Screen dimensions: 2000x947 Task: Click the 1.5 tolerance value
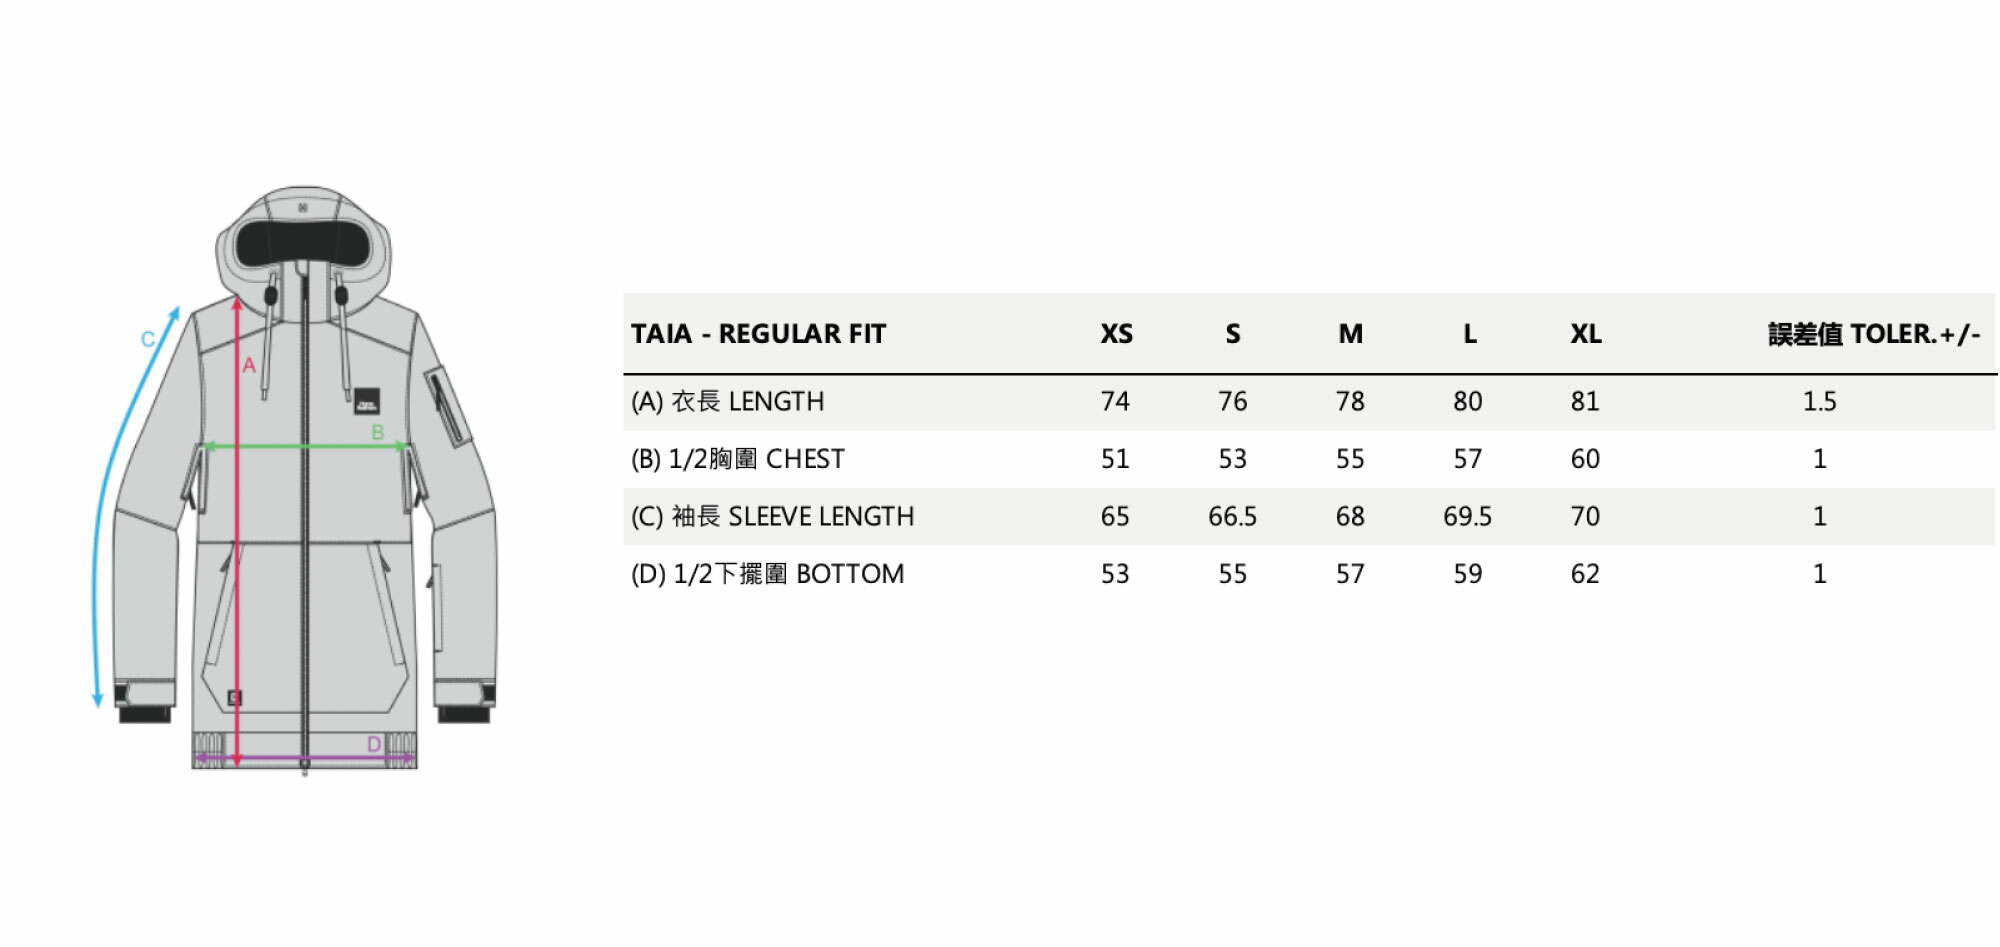[x=1819, y=402]
